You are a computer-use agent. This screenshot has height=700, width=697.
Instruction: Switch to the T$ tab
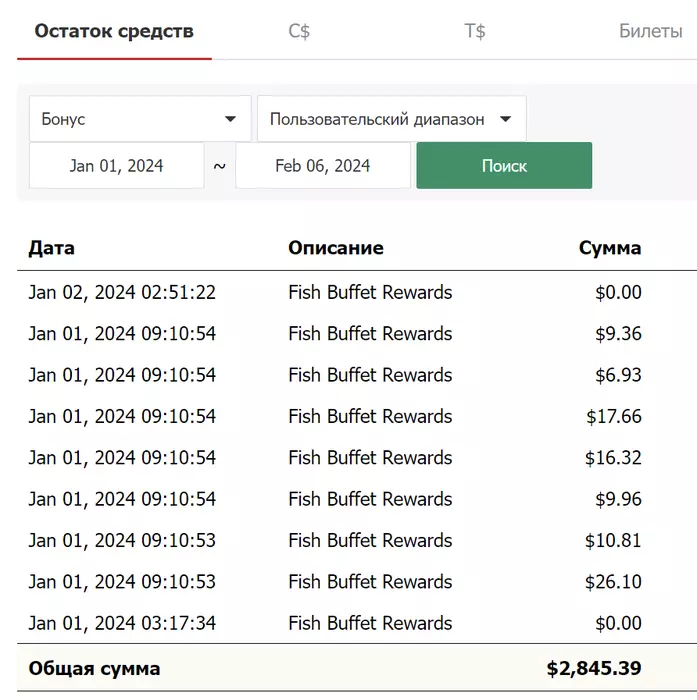click(475, 31)
